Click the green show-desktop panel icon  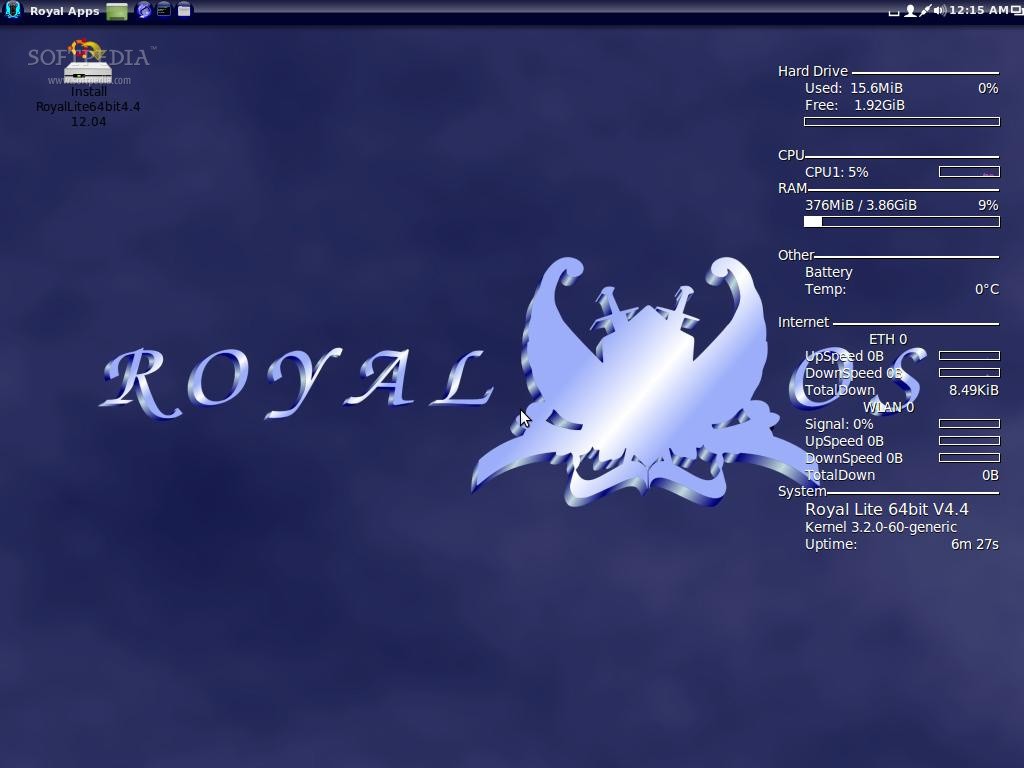pyautogui.click(x=117, y=11)
